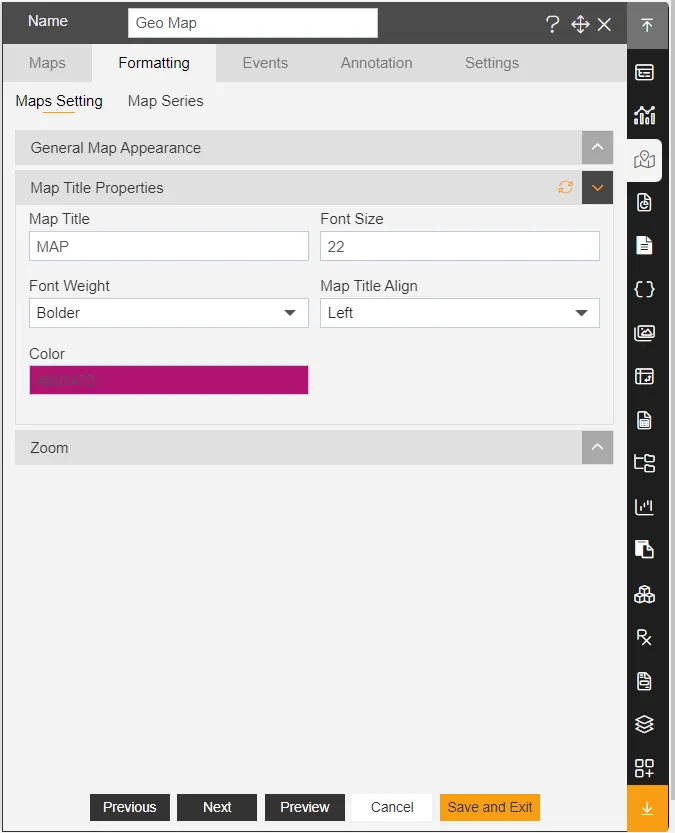The height and width of the screenshot is (833, 675).
Task: Click the Preview button
Action: coord(305,807)
